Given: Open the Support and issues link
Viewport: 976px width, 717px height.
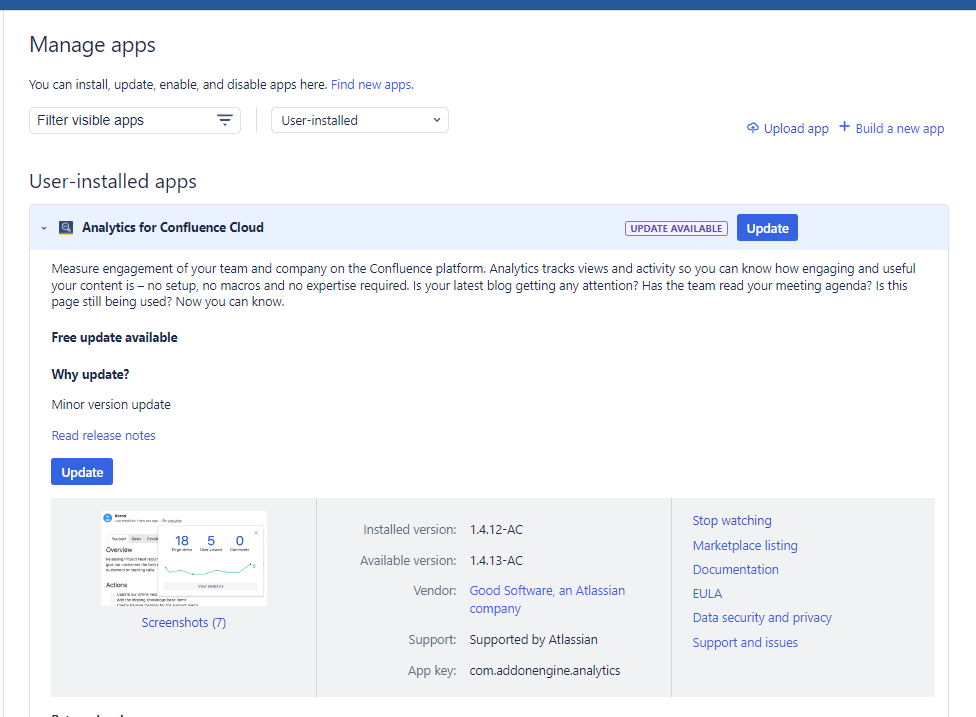Looking at the screenshot, I should pyautogui.click(x=745, y=642).
